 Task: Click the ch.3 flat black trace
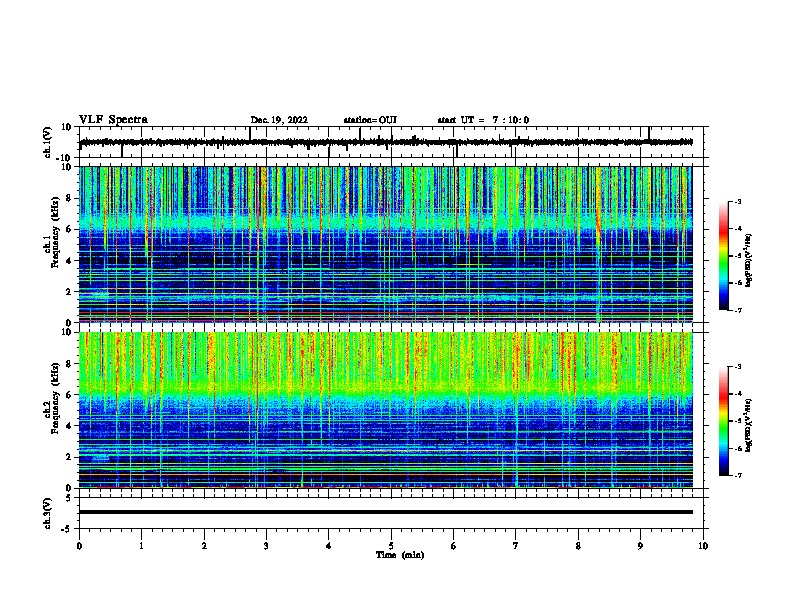tap(386, 512)
